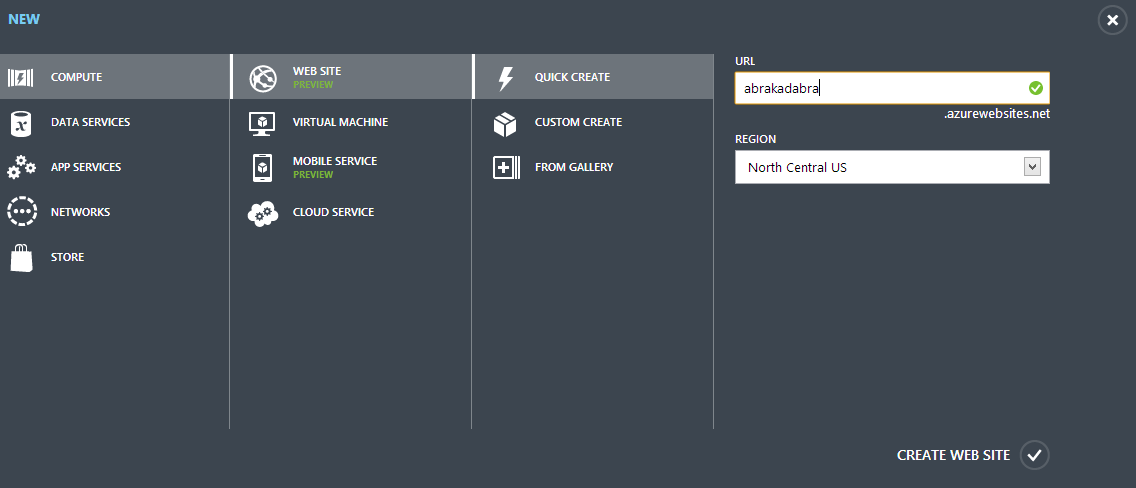Click the Region dropdown arrow button
This screenshot has width=1136, height=488.
pyautogui.click(x=1032, y=167)
